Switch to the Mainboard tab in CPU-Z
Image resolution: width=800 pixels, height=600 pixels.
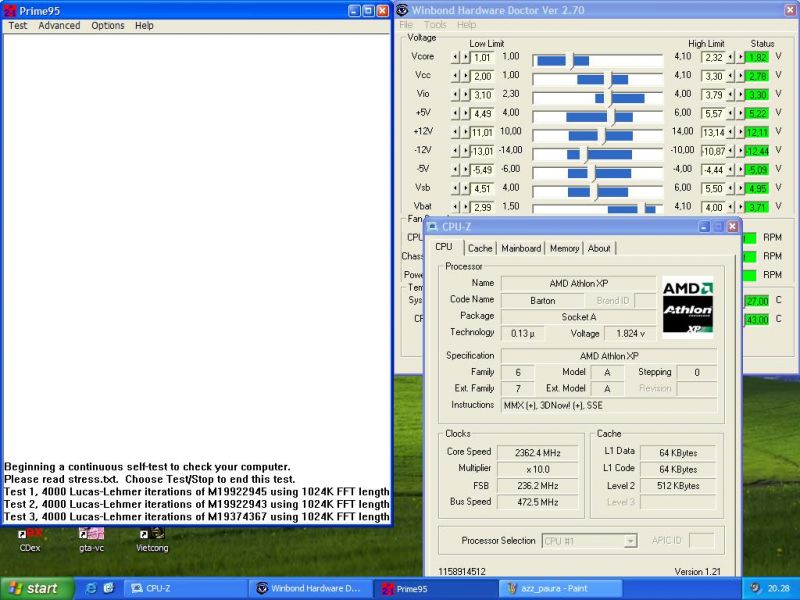[x=521, y=248]
